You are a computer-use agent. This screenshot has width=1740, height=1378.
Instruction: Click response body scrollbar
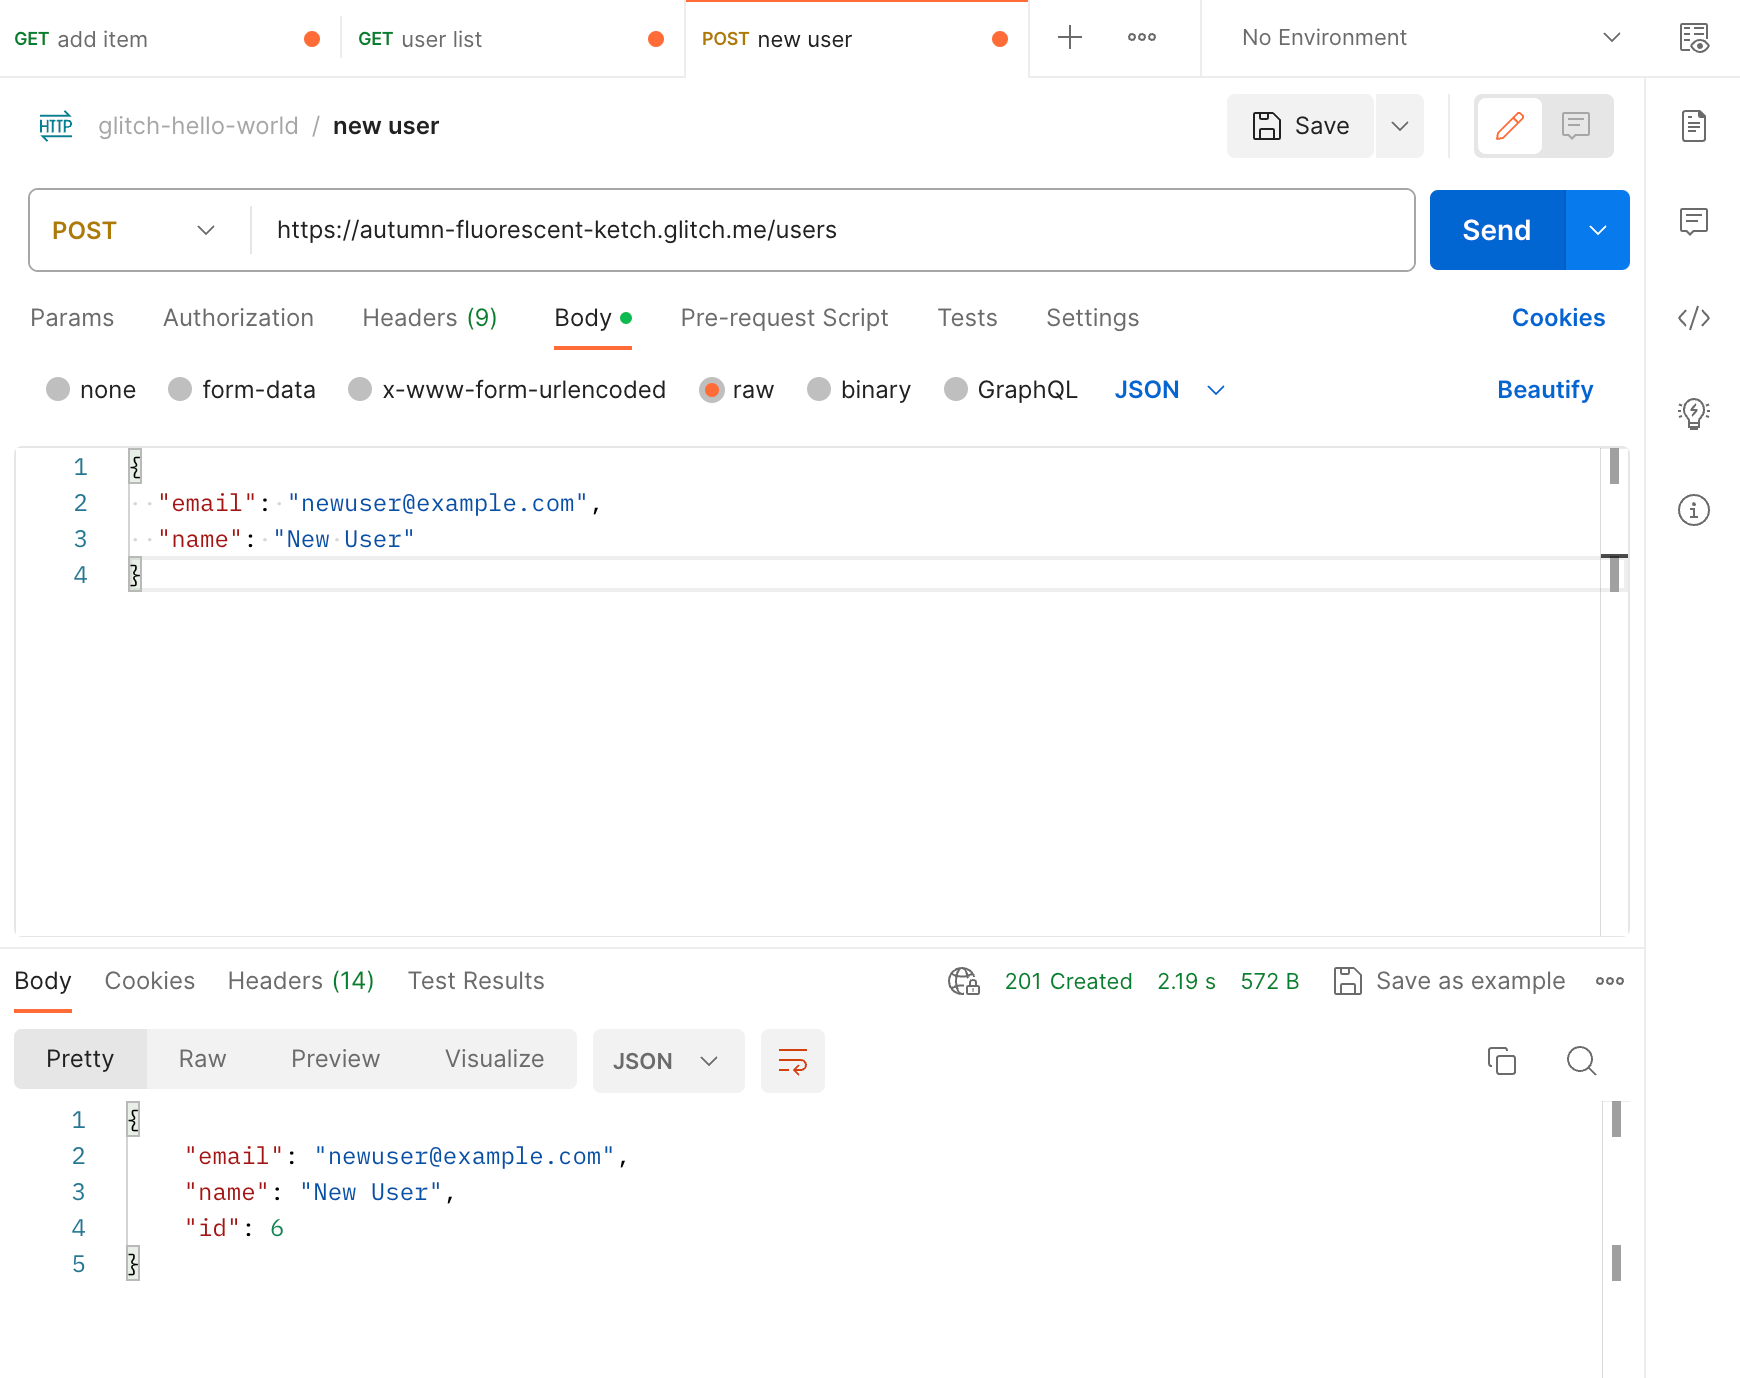1616,1238
